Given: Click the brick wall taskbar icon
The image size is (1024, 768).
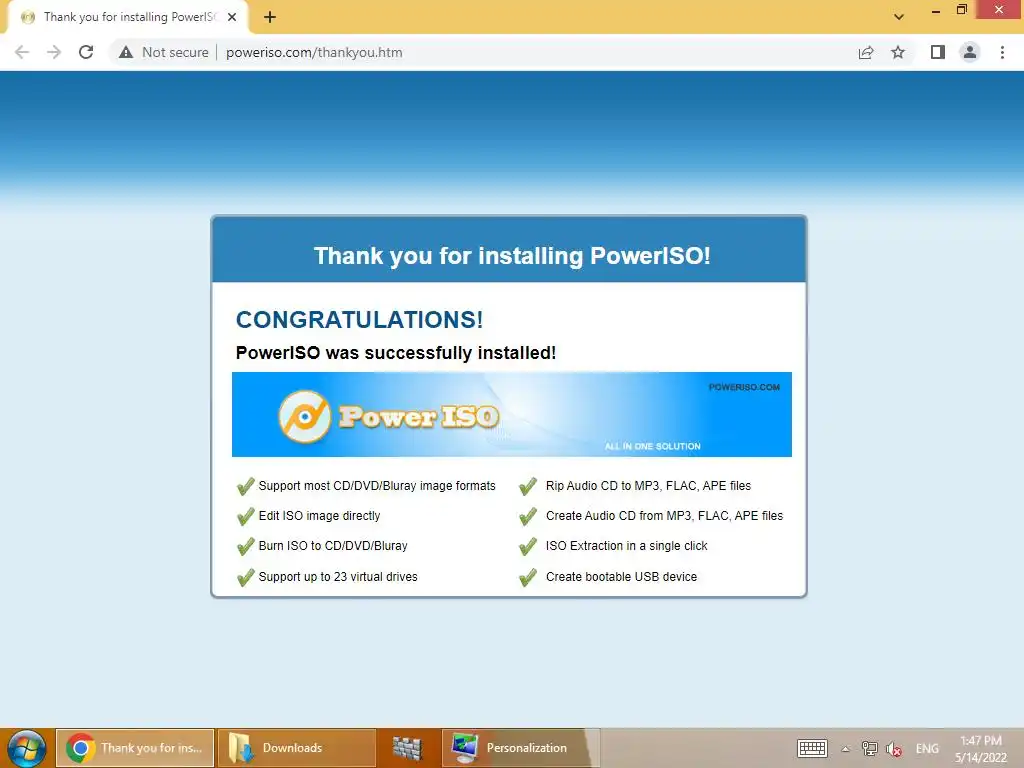Looking at the screenshot, I should (408, 748).
